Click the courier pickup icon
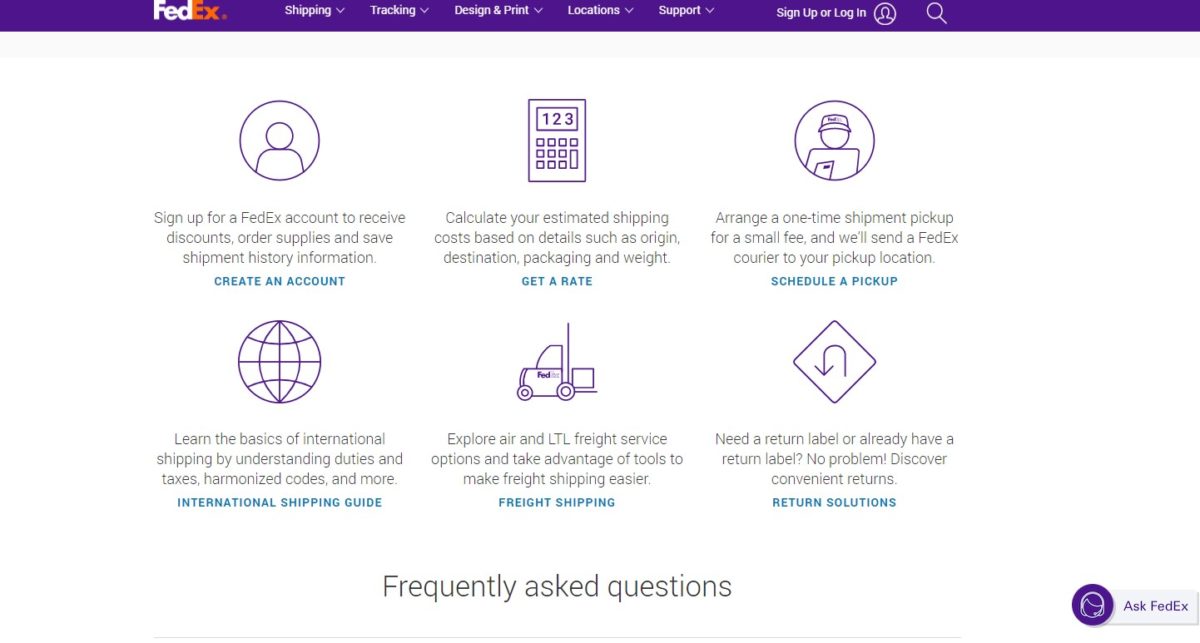Screen dimensions: 1200x643 (834, 141)
